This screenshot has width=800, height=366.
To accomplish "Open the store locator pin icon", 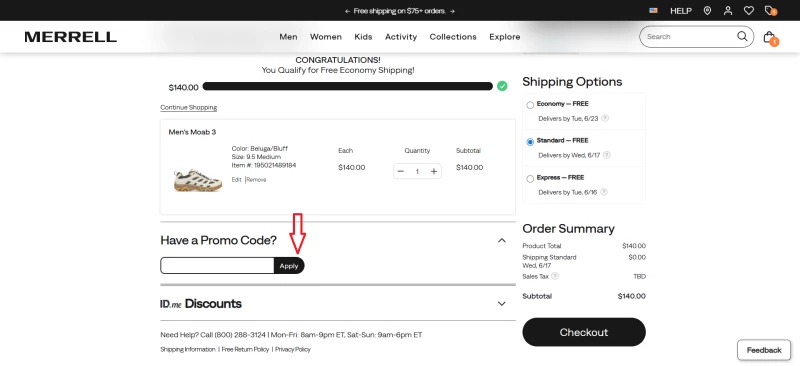I will click(707, 10).
